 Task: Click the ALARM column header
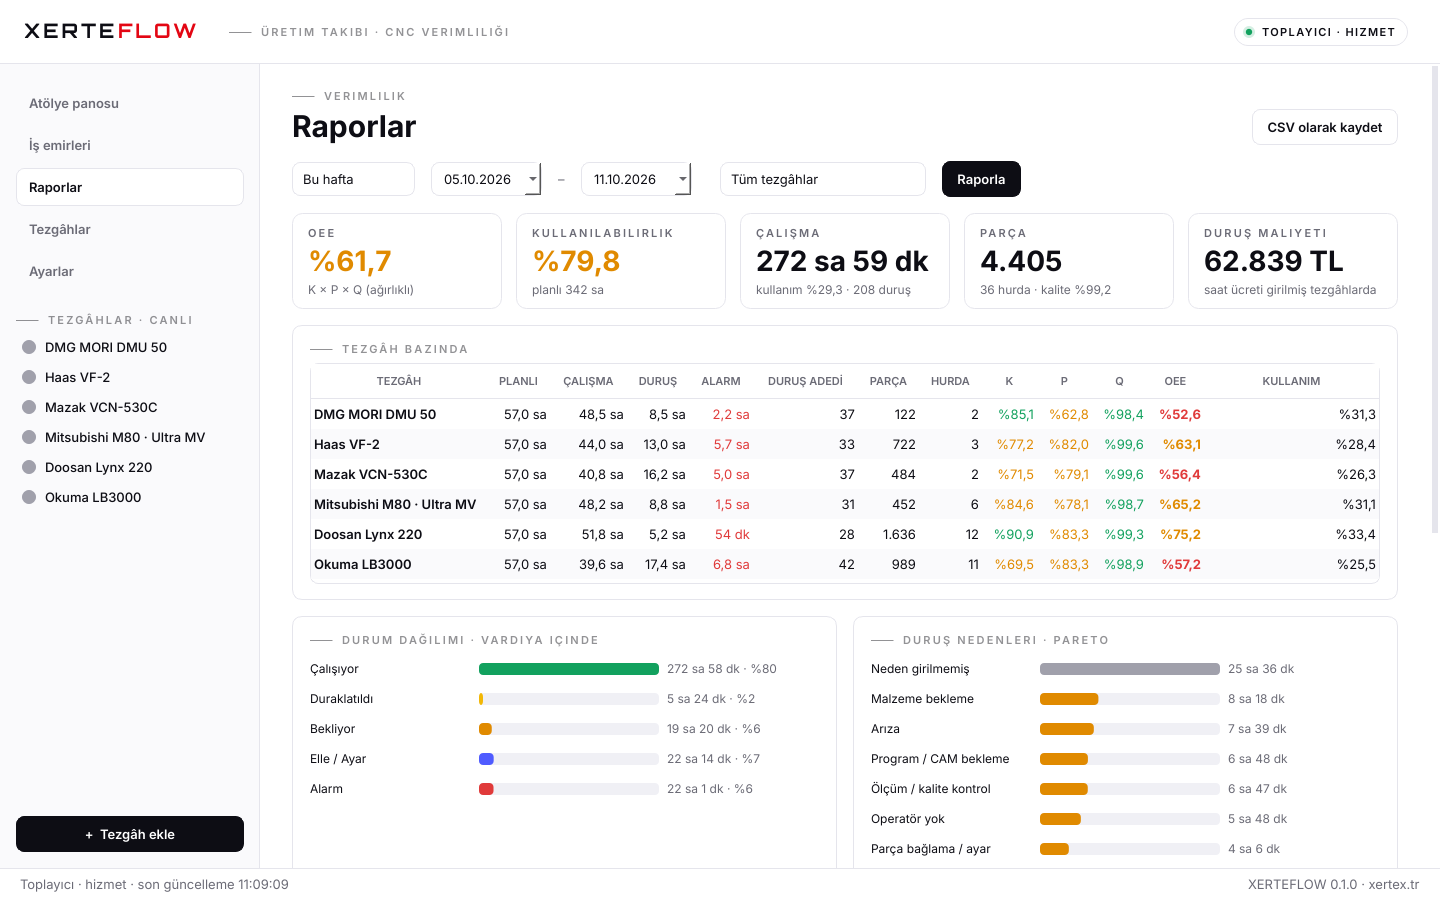click(721, 381)
